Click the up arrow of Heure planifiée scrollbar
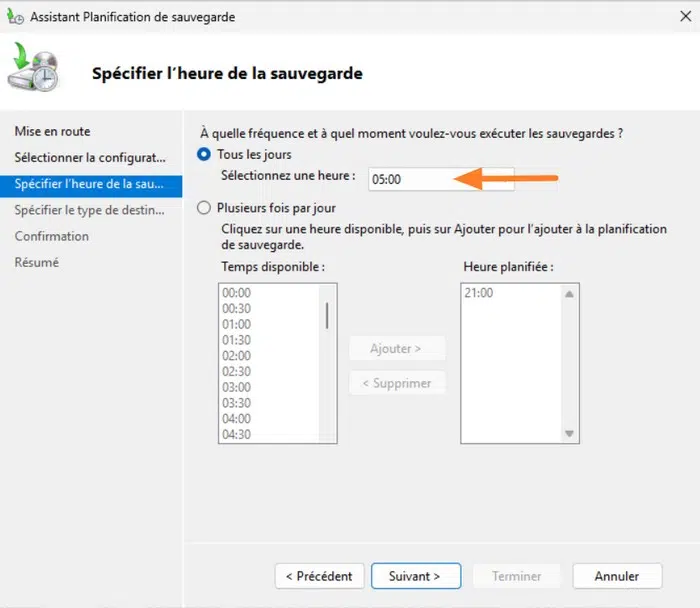The width and height of the screenshot is (700, 608). 569,294
